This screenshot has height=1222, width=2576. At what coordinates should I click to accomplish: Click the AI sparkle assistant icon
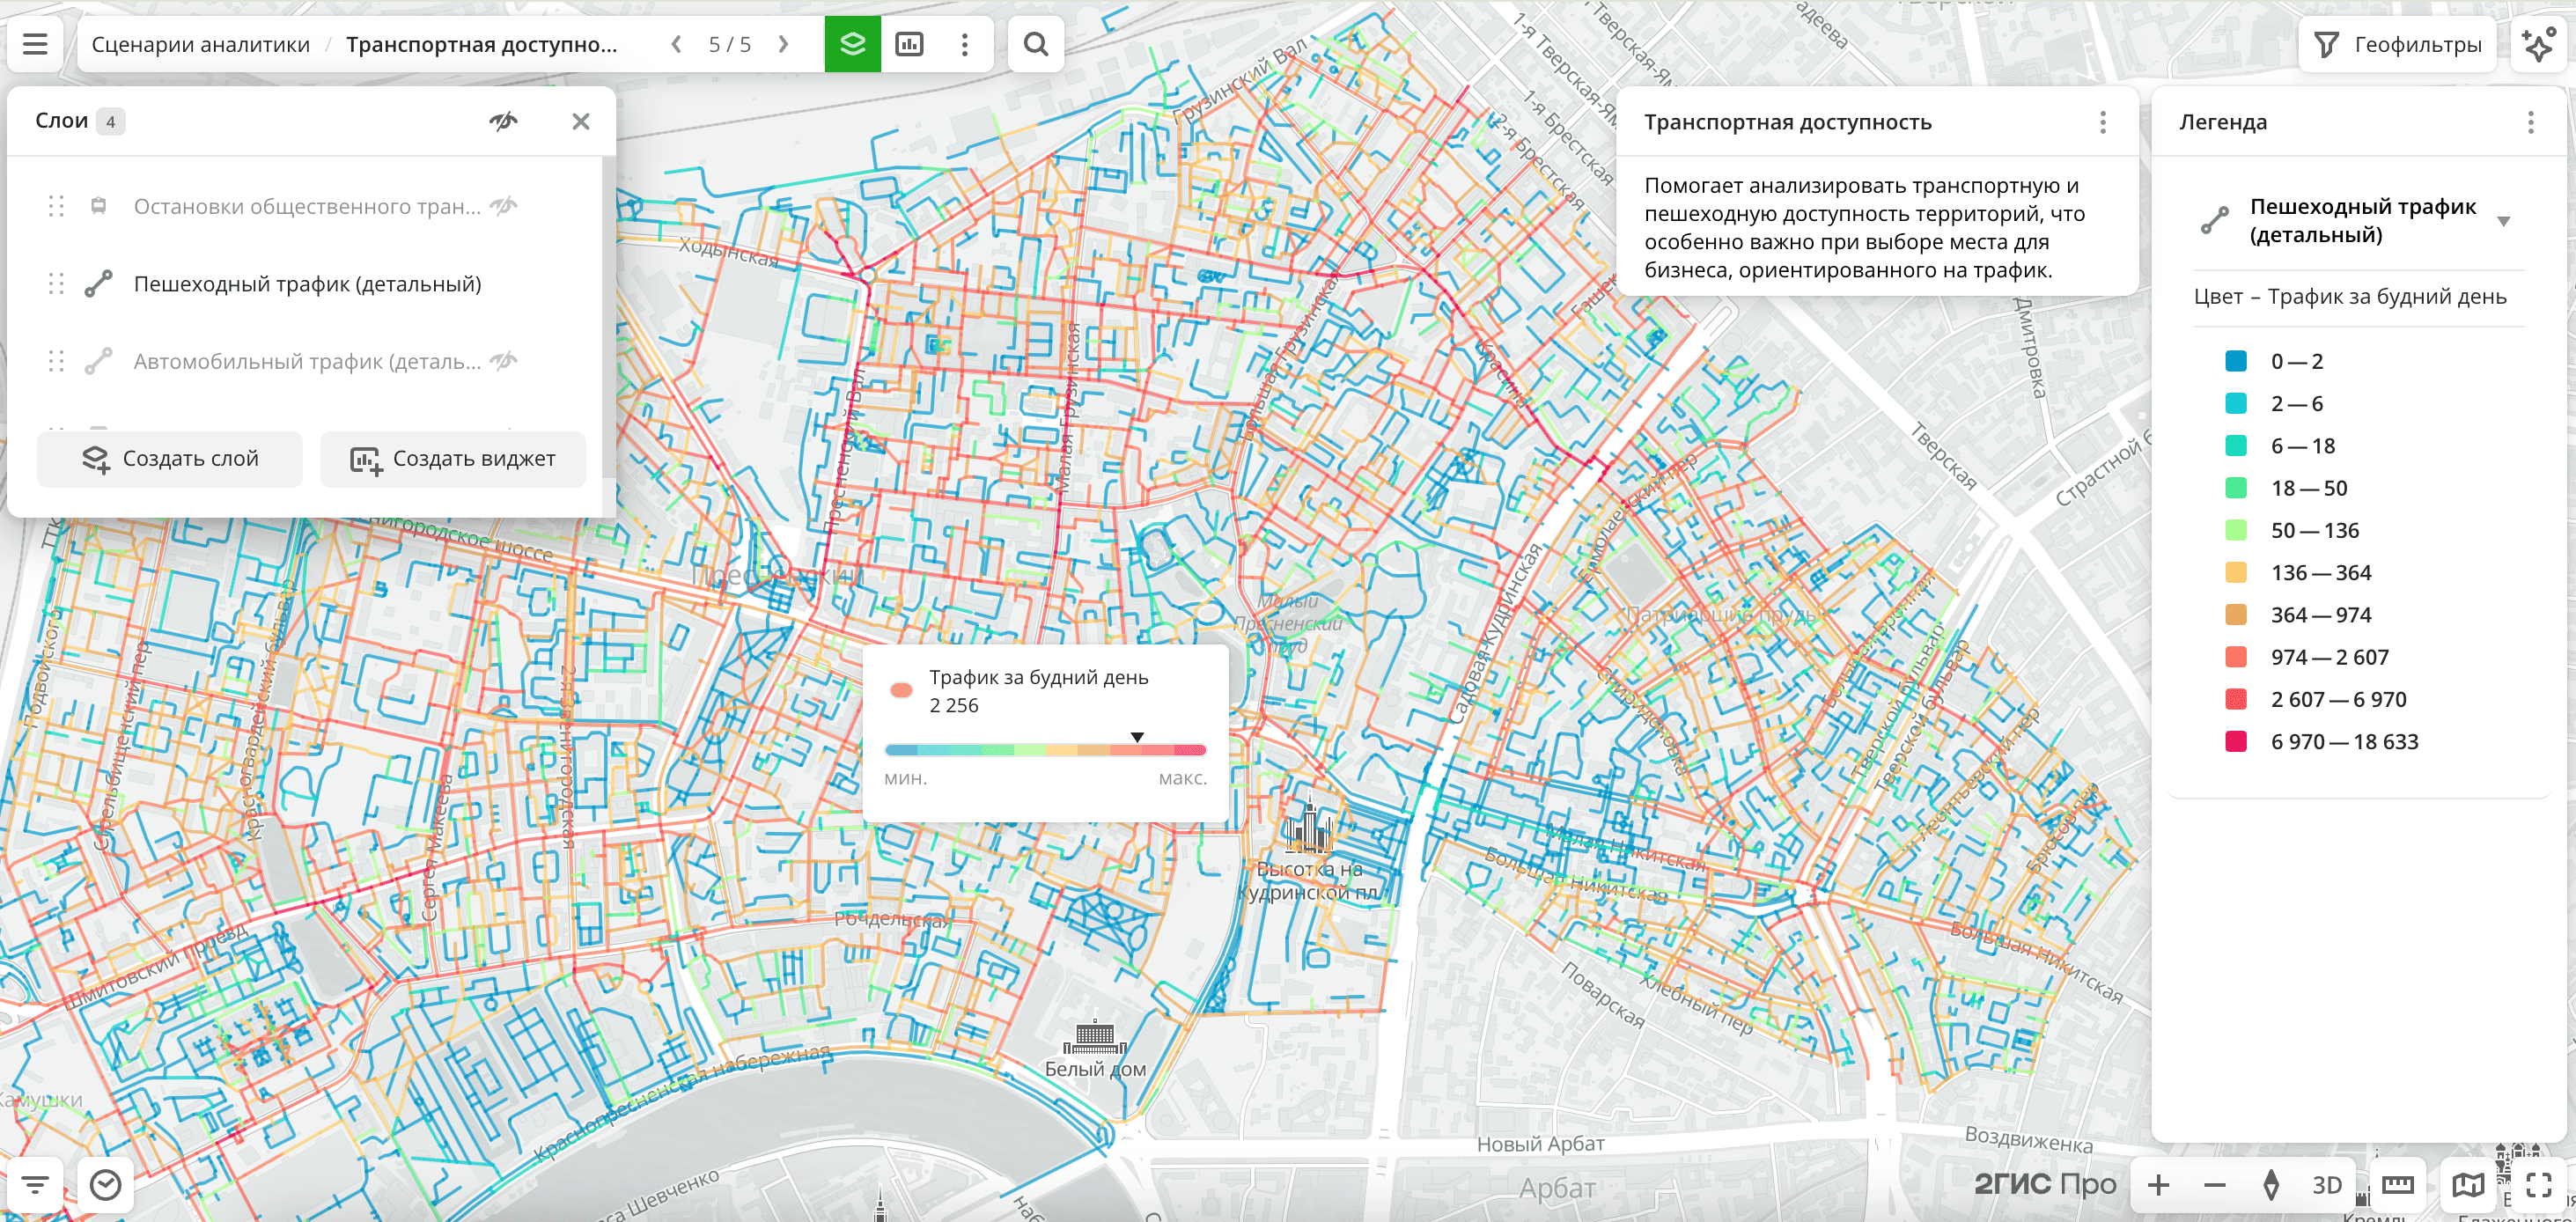click(x=2537, y=44)
